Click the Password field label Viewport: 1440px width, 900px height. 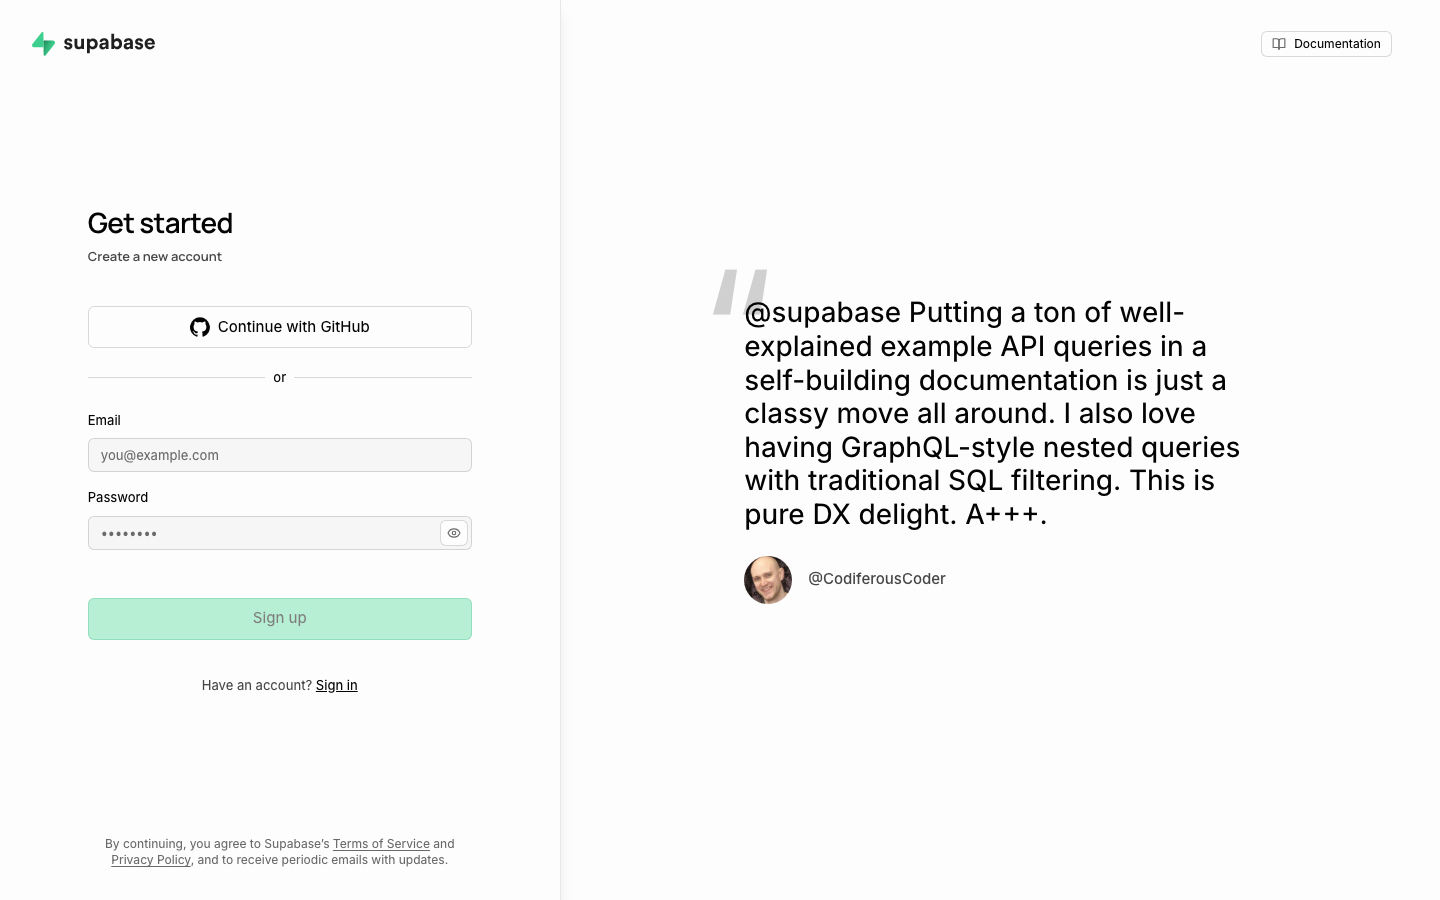pos(118,497)
